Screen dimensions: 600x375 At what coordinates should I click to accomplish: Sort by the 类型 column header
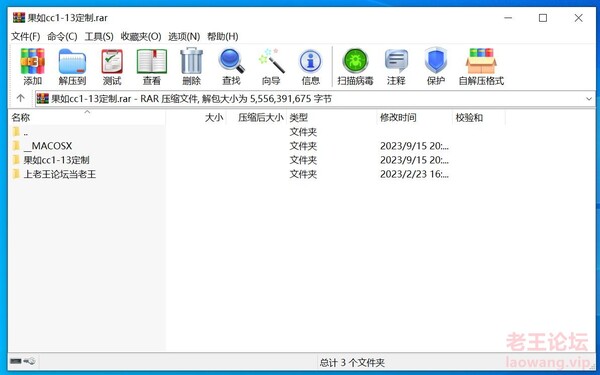point(332,117)
